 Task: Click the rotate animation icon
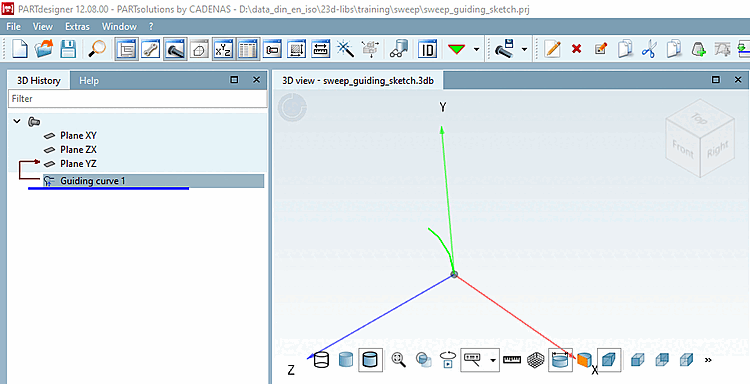(x=448, y=360)
